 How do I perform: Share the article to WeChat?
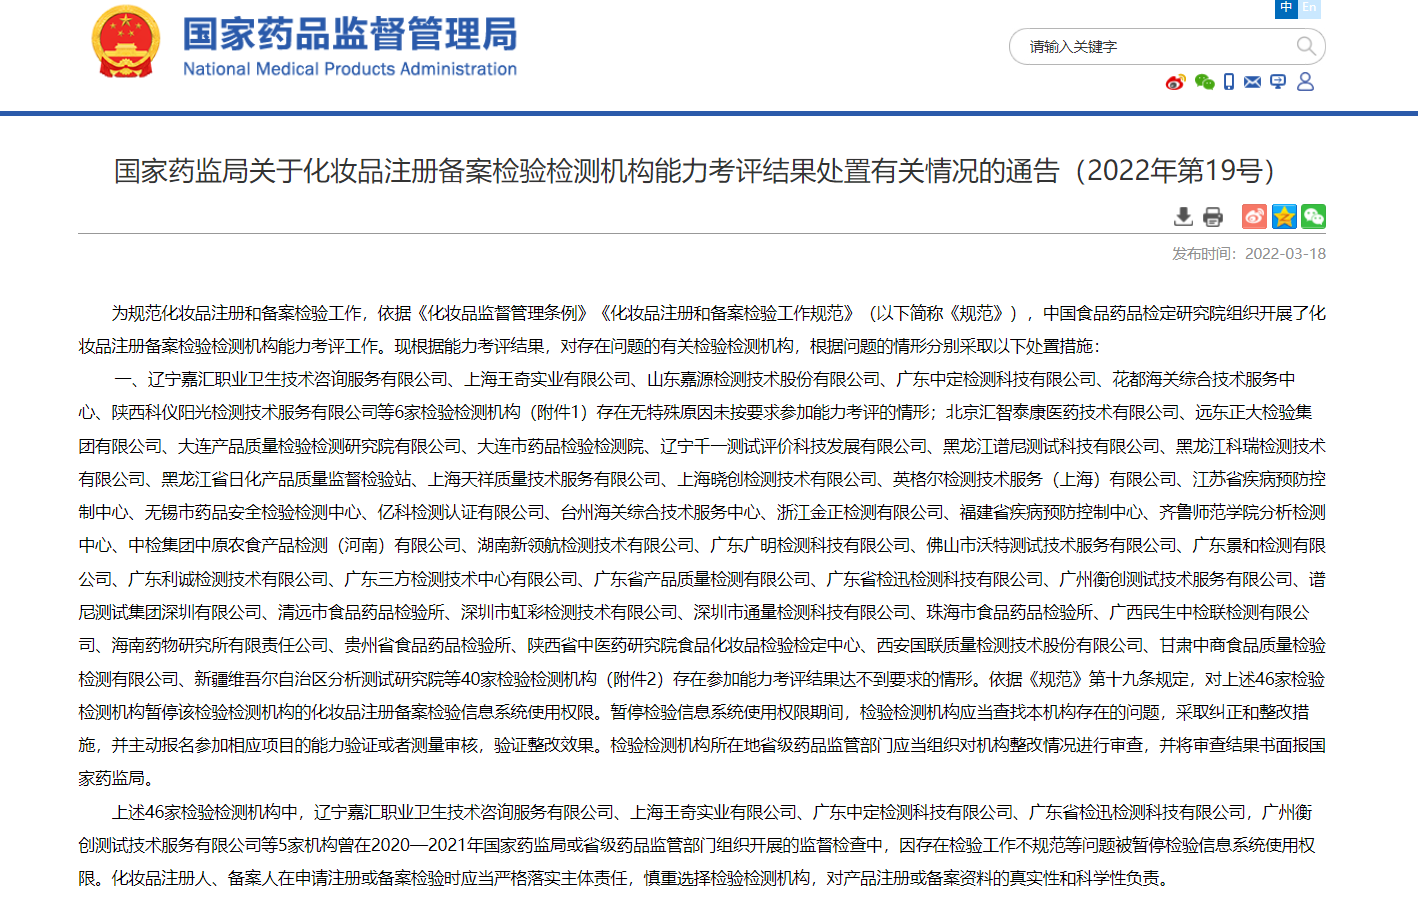[1313, 216]
